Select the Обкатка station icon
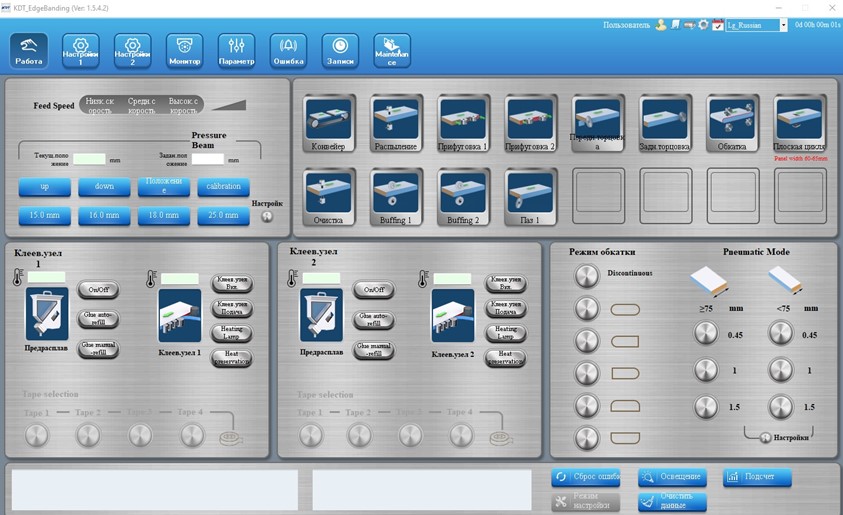Screen dimensions: 843x515 [x=732, y=118]
